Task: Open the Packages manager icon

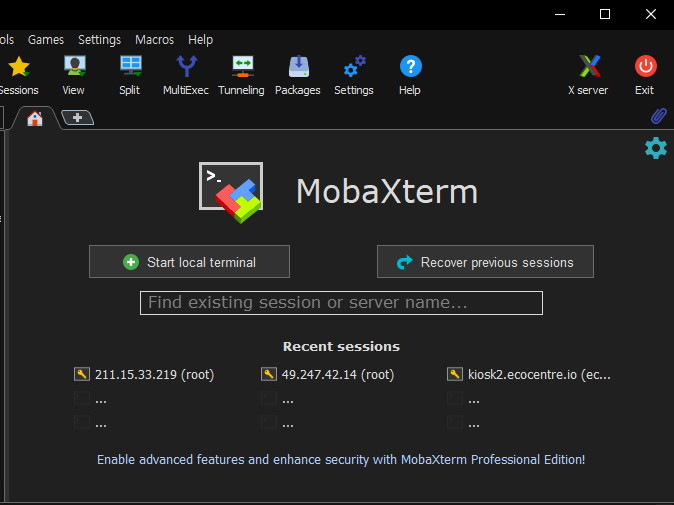Action: point(299,66)
